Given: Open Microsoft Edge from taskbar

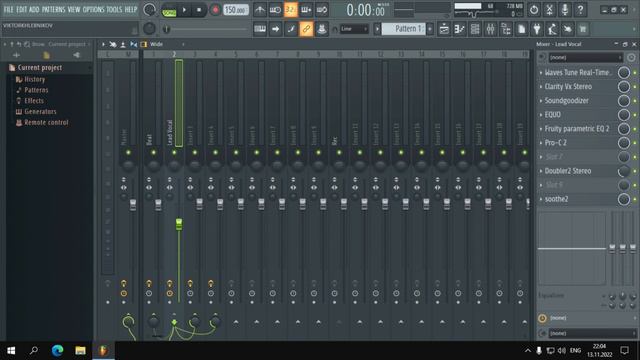Looking at the screenshot, I should tap(57, 350).
